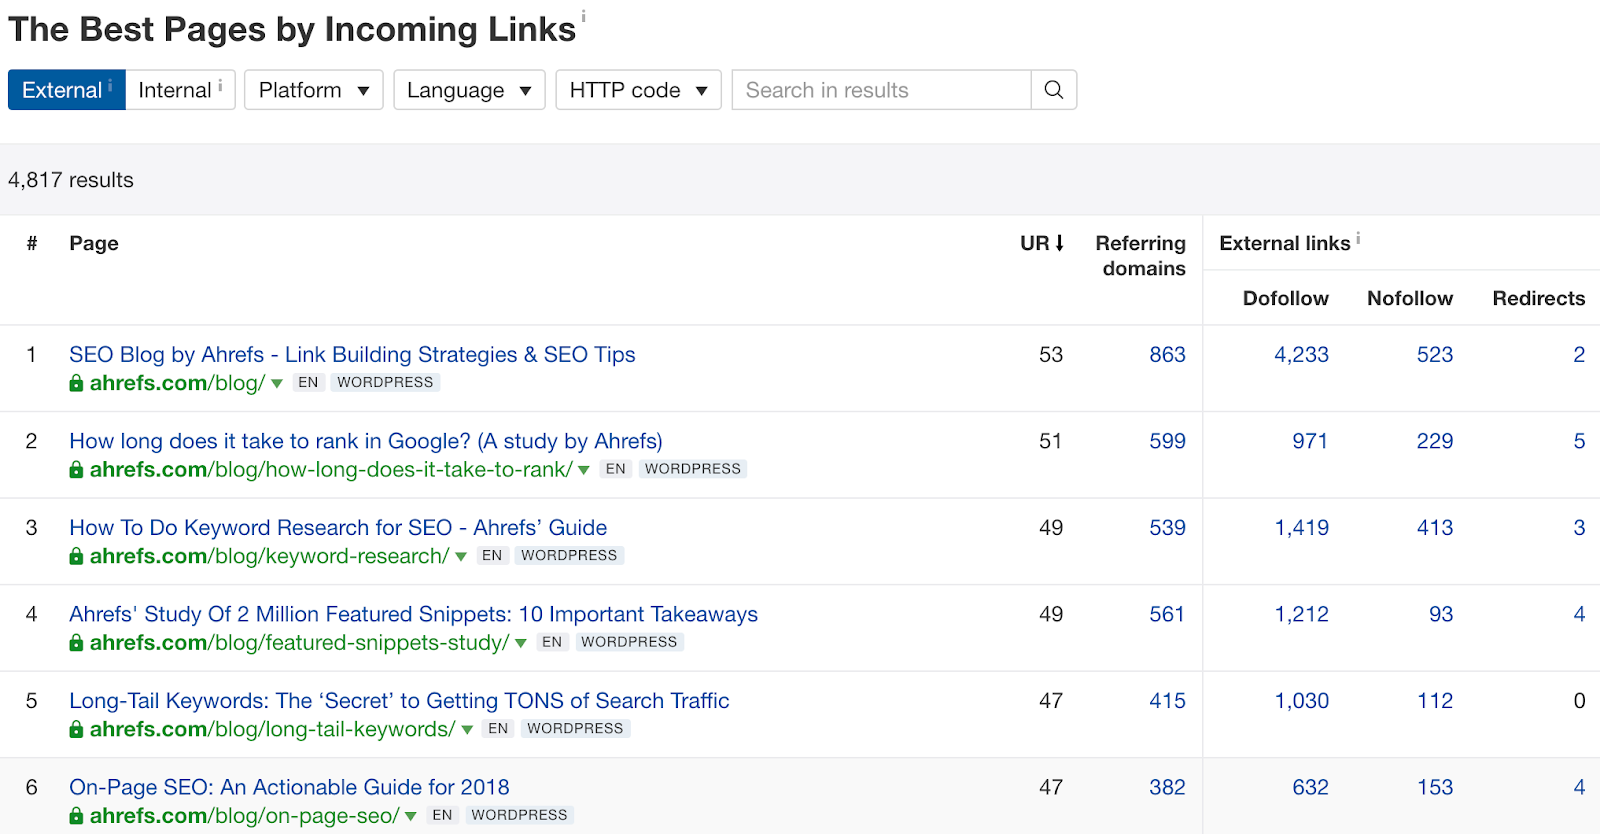Open Long-Tail Keywords title link
The width and height of the screenshot is (1600, 834).
tap(399, 701)
